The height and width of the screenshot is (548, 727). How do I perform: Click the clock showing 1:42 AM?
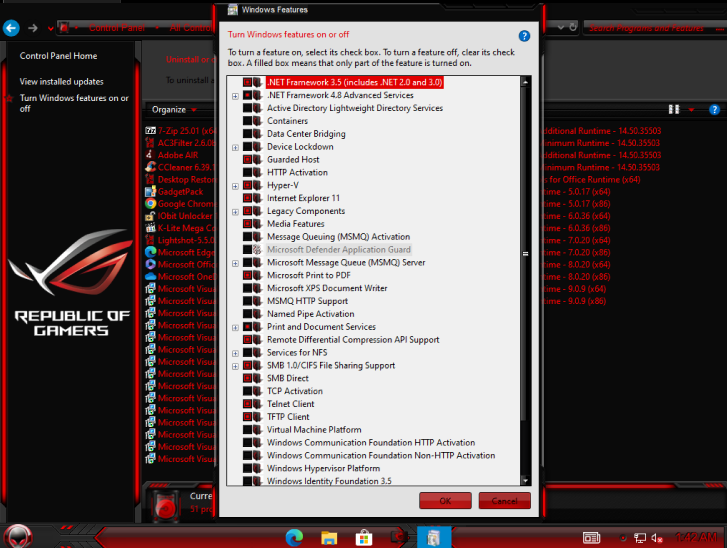[x=696, y=537]
